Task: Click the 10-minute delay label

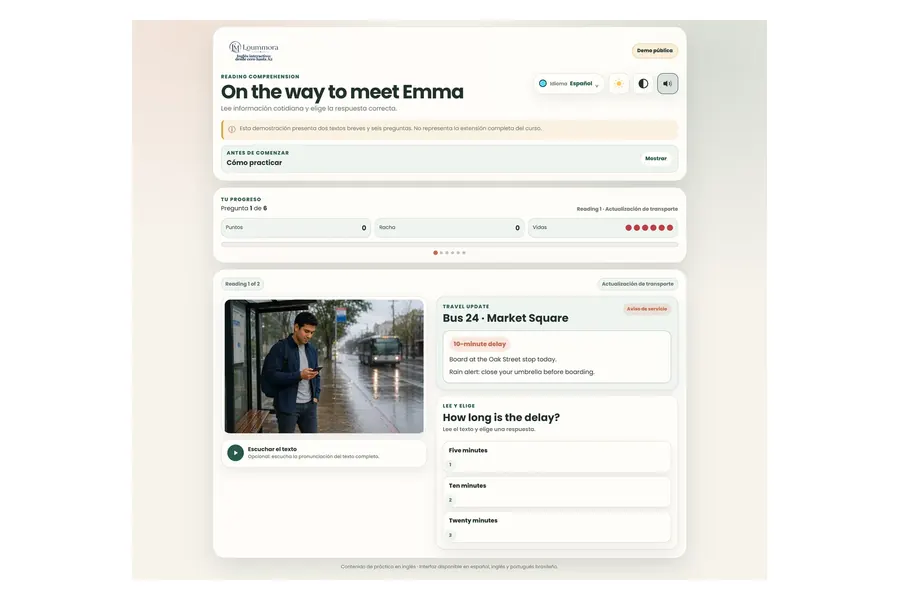Action: (x=480, y=344)
